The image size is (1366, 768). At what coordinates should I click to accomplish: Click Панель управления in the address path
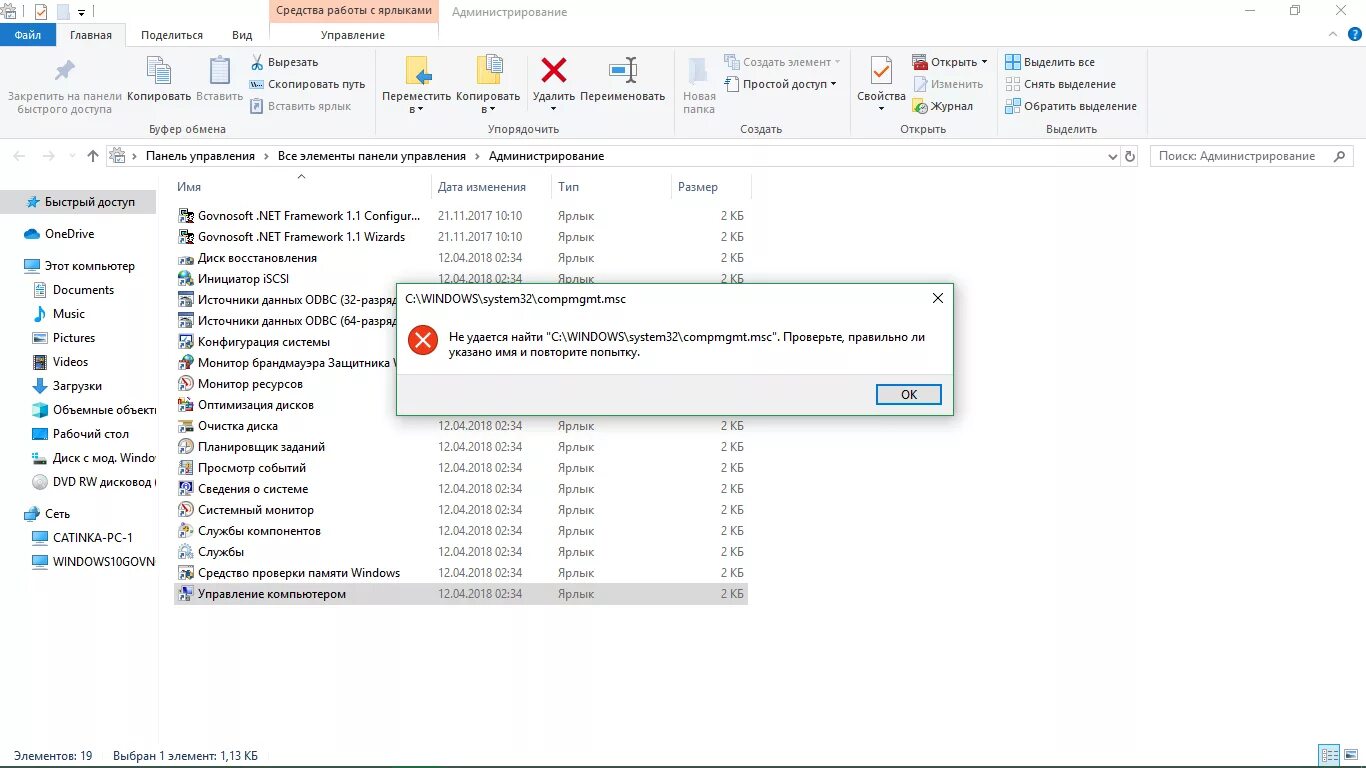[200, 156]
